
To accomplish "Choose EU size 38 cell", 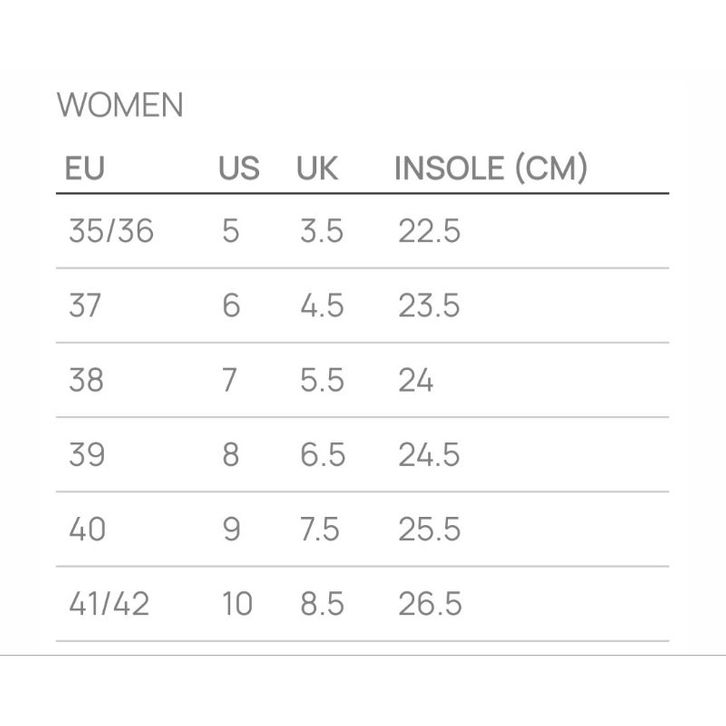I will click(86, 380).
